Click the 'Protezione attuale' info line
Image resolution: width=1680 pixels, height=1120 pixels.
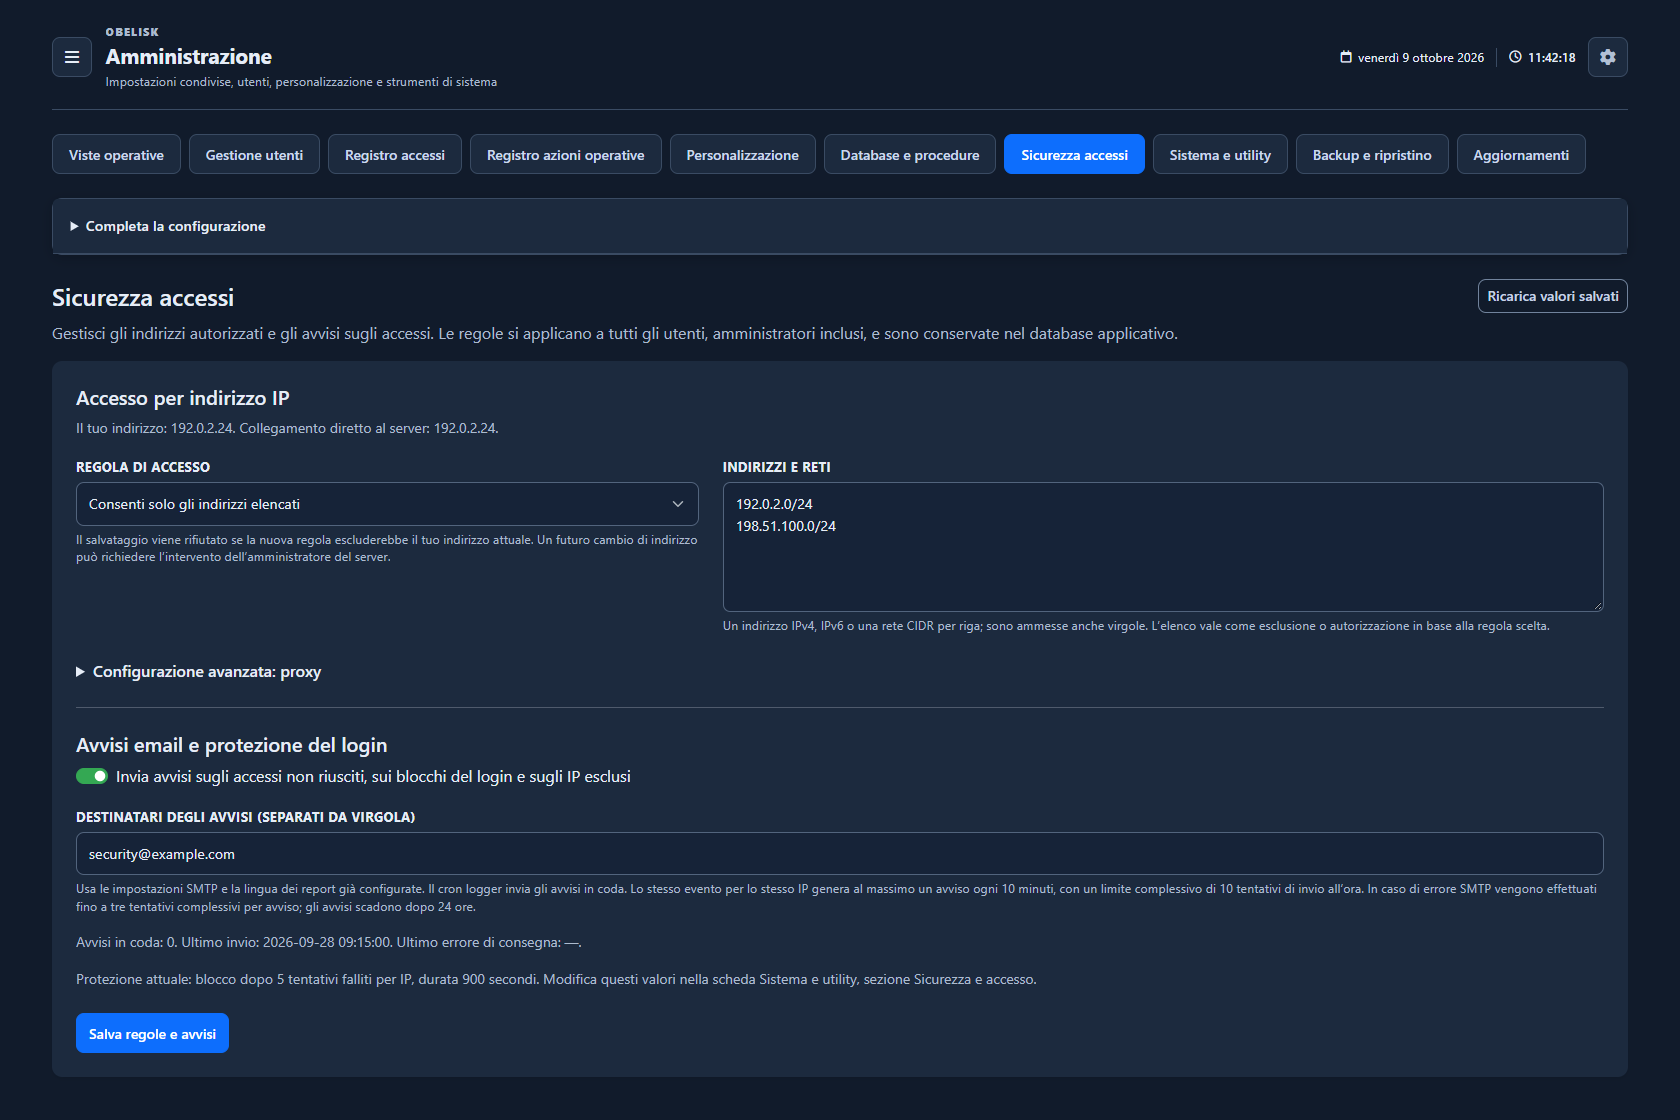point(556,979)
